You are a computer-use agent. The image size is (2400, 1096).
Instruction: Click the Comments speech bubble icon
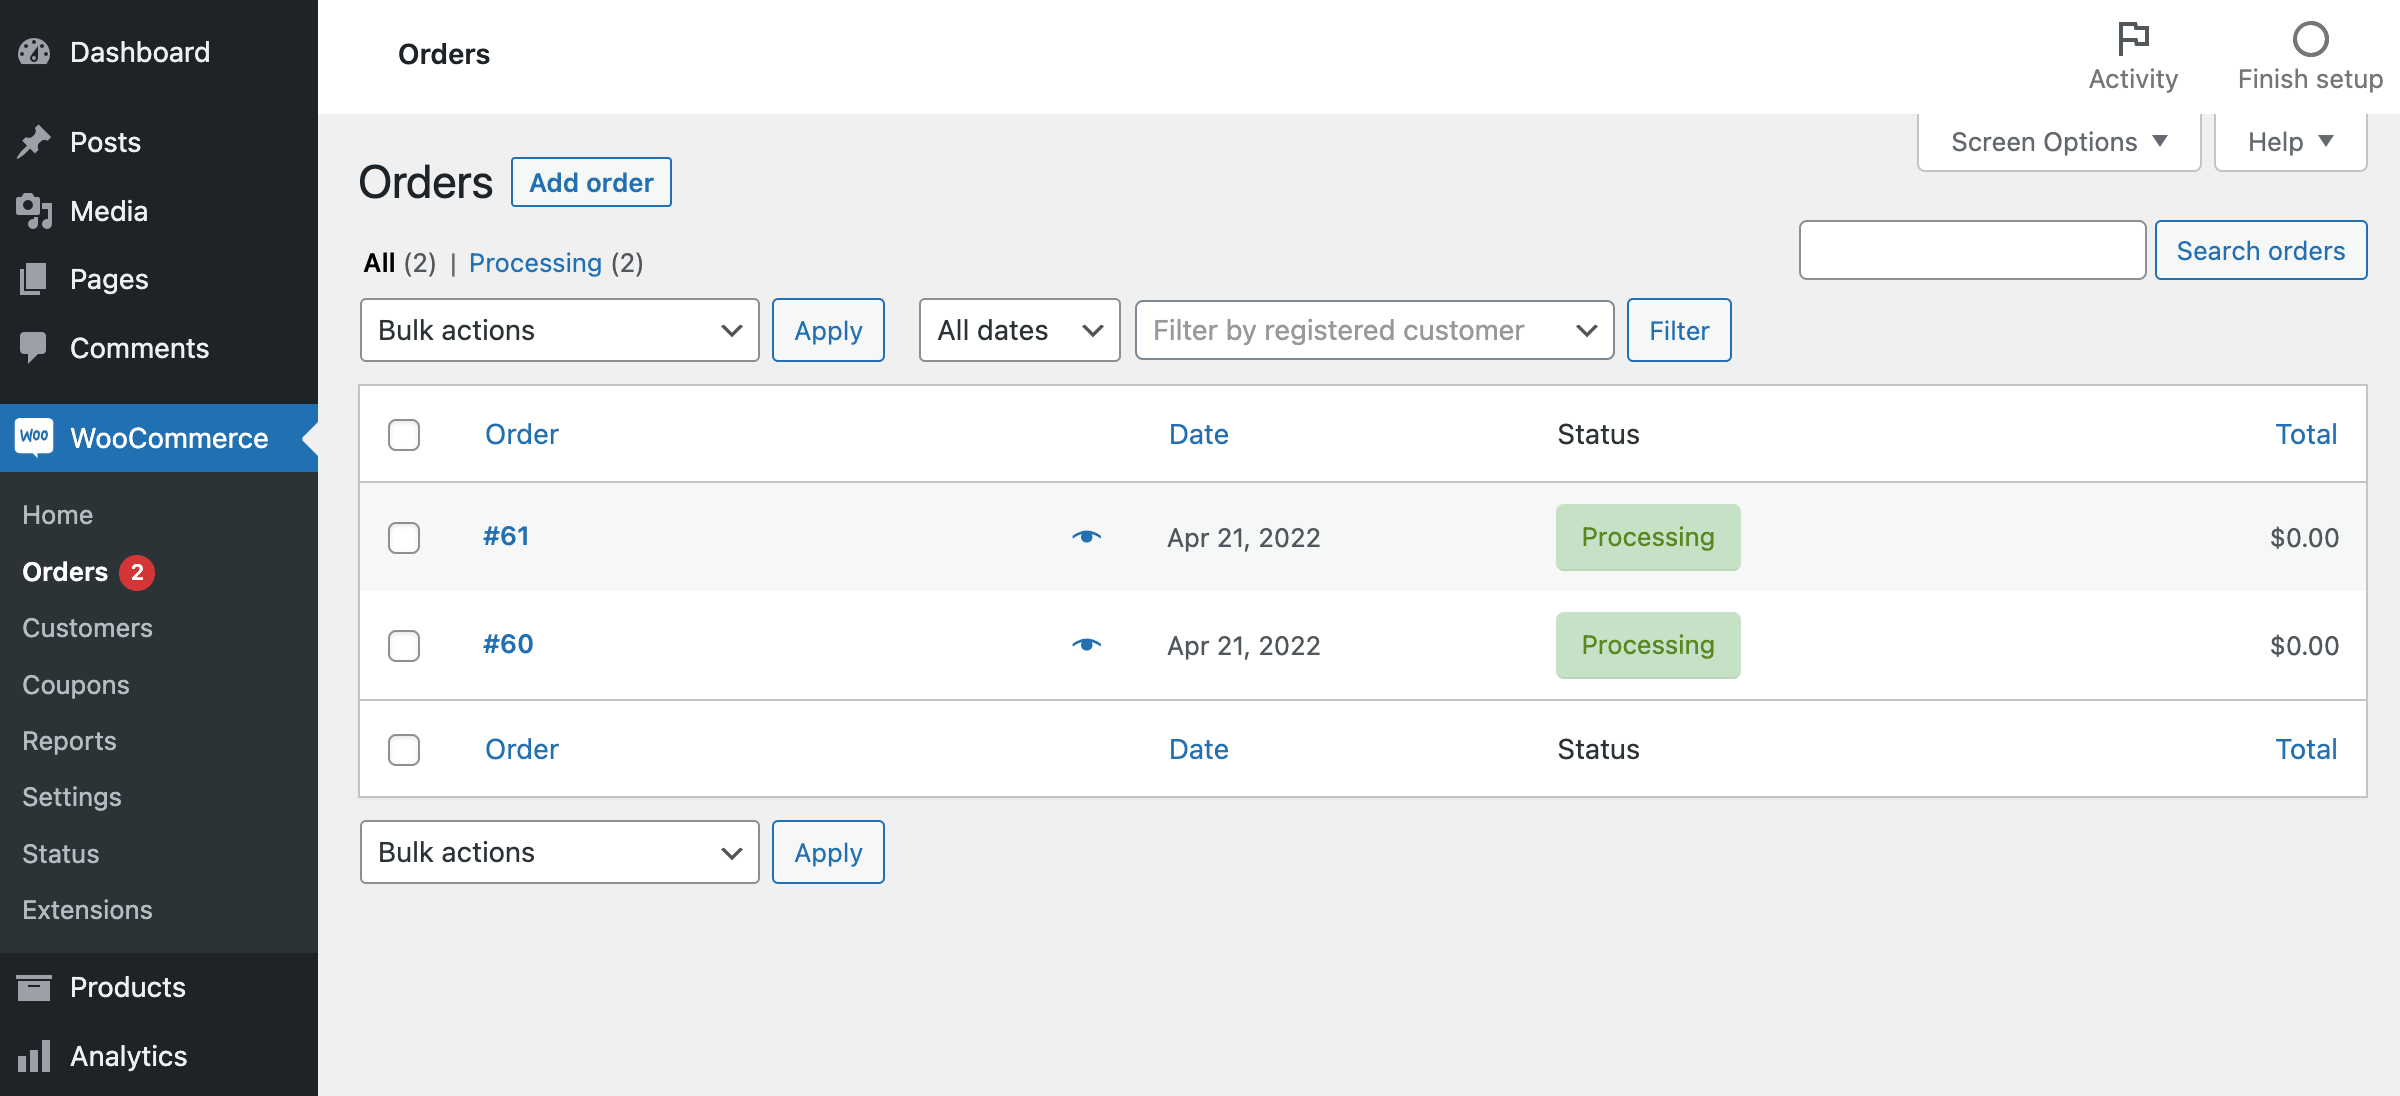[34, 347]
